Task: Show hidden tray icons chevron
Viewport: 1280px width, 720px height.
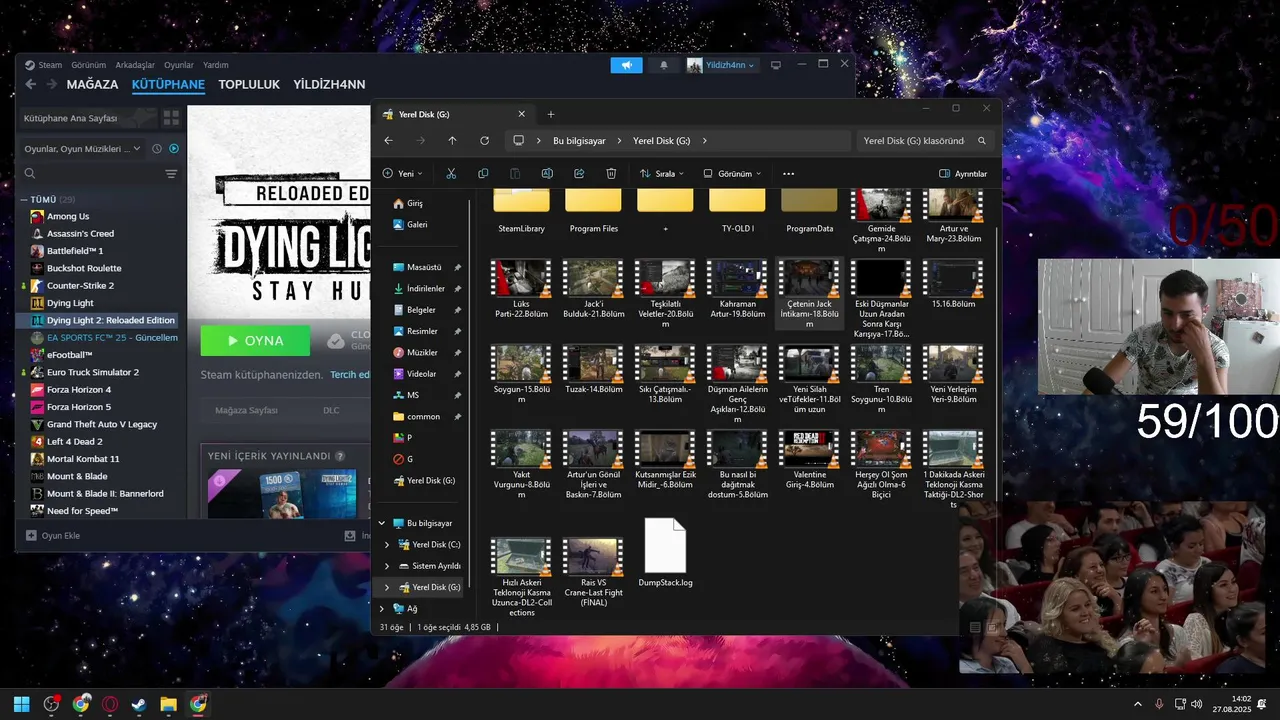Action: click(1137, 704)
